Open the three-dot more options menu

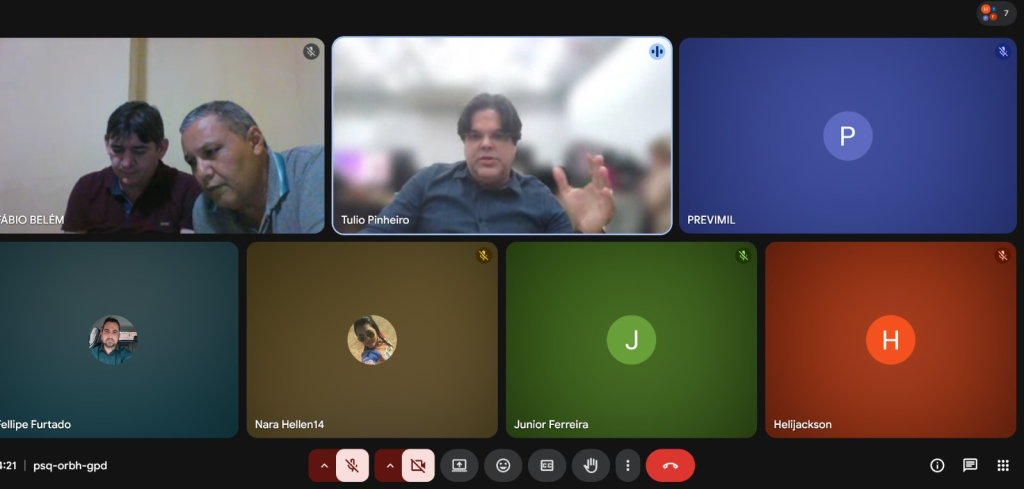628,465
